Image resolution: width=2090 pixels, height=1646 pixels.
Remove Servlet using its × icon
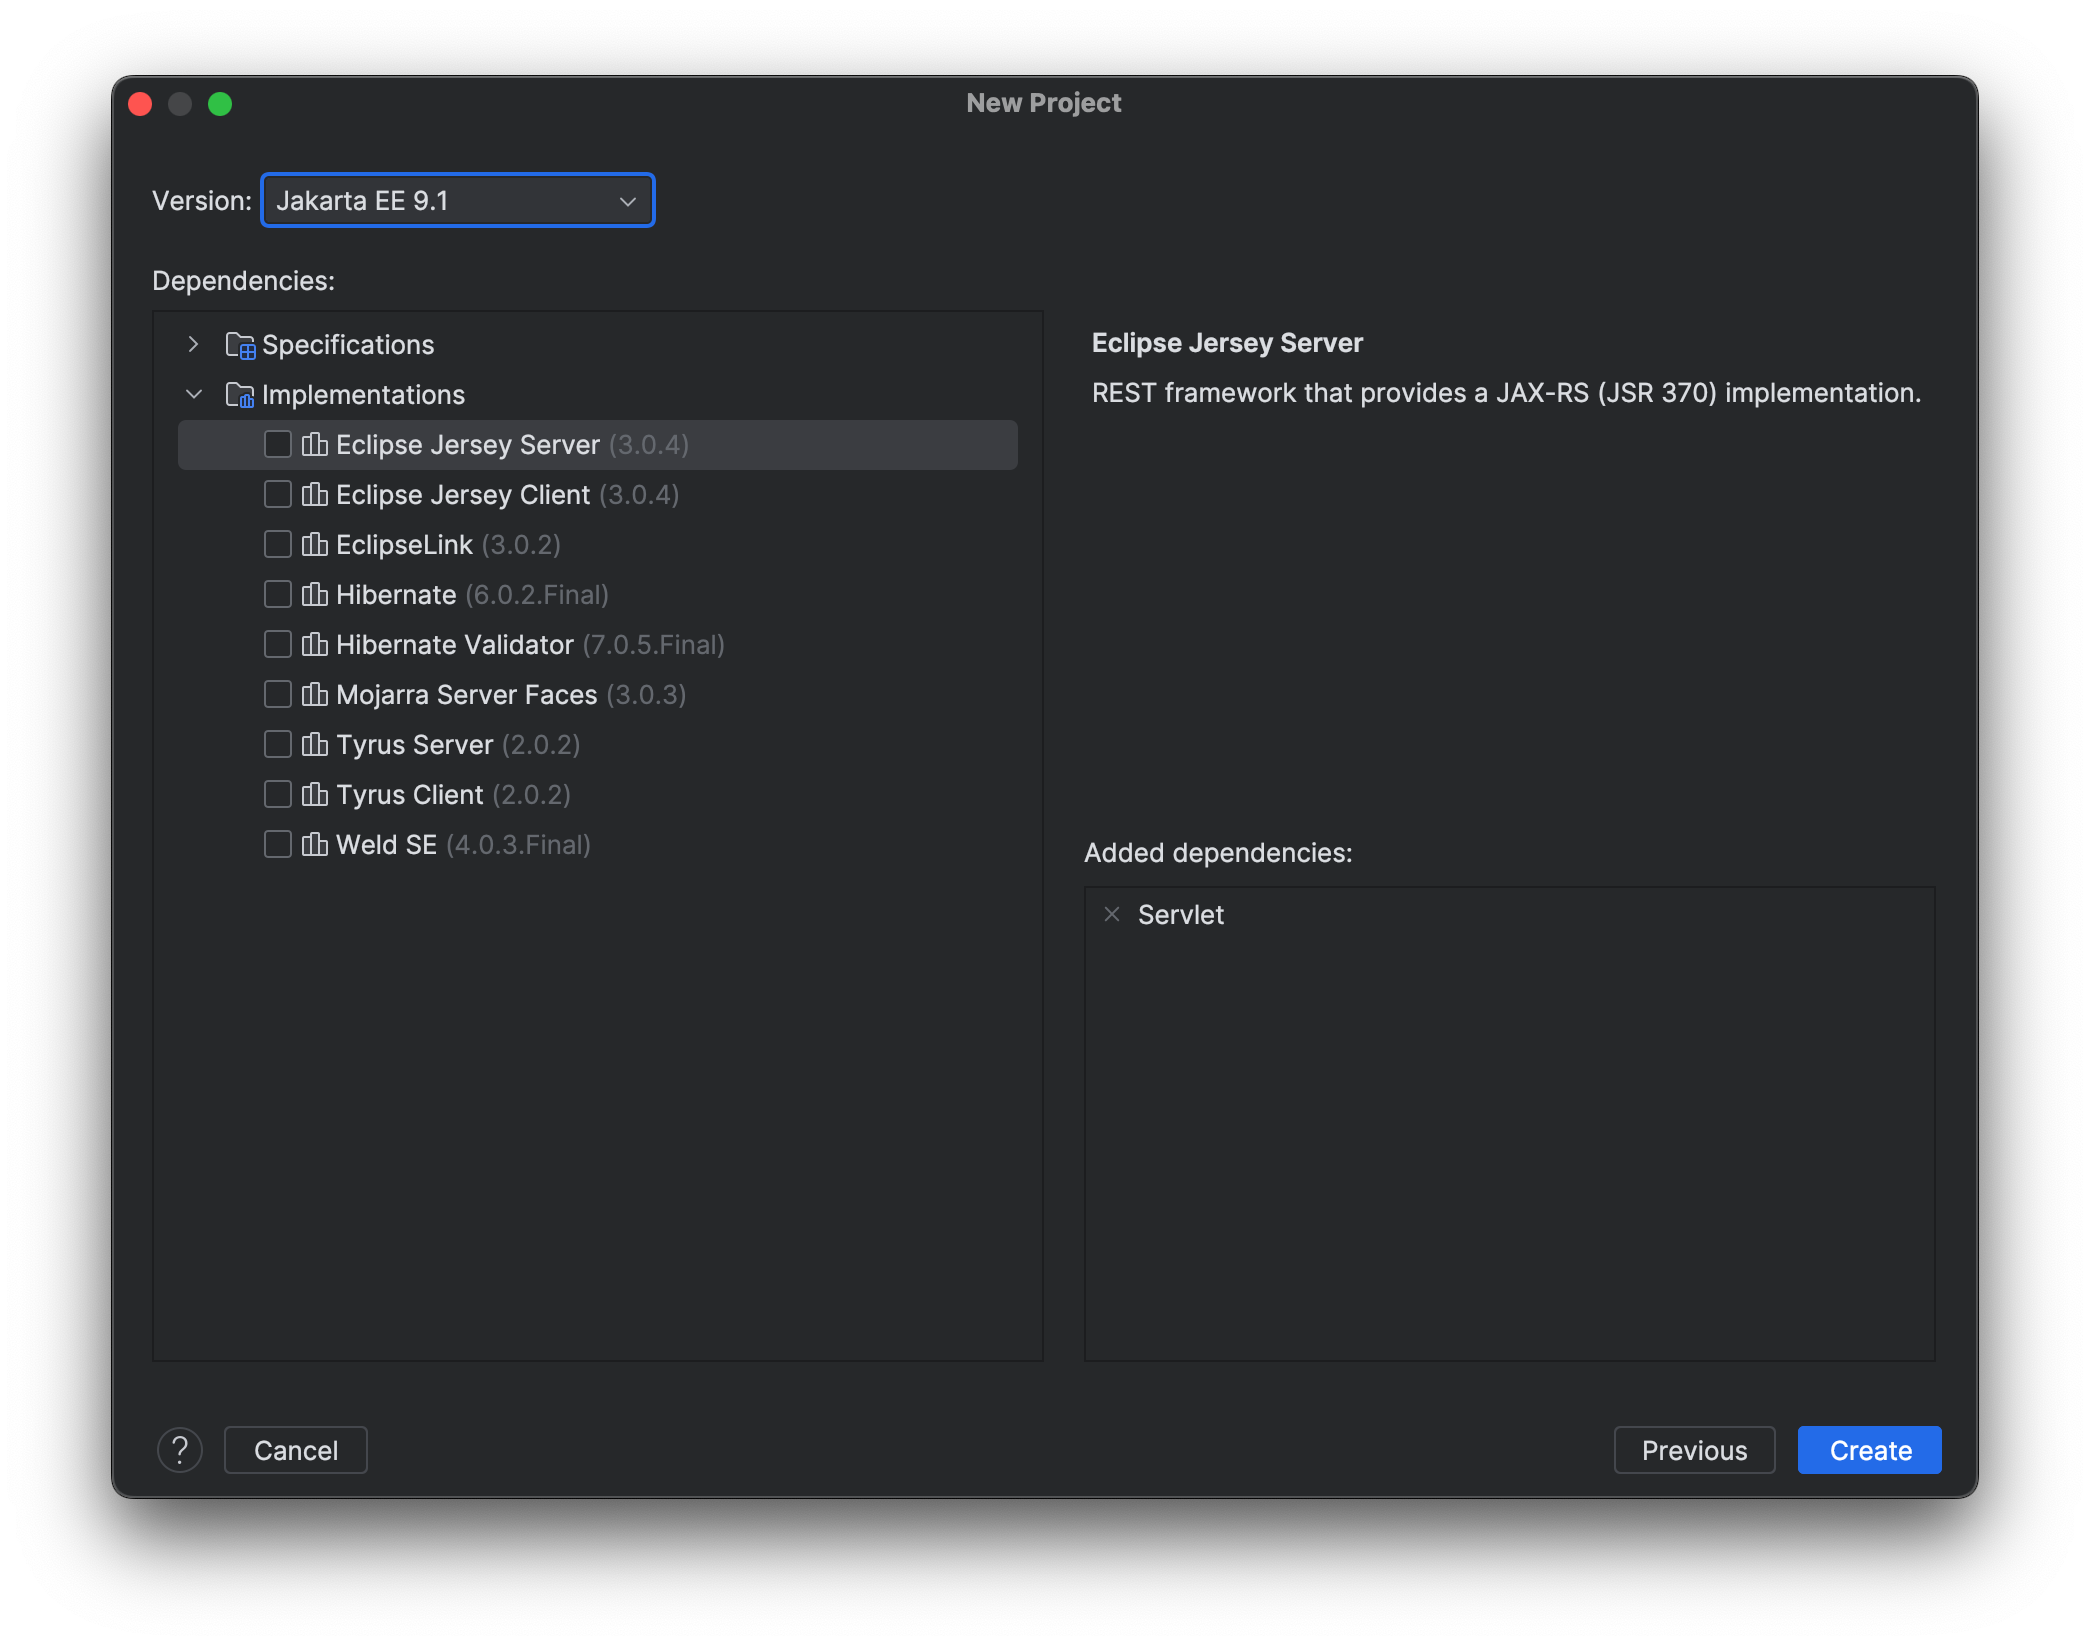tap(1113, 914)
